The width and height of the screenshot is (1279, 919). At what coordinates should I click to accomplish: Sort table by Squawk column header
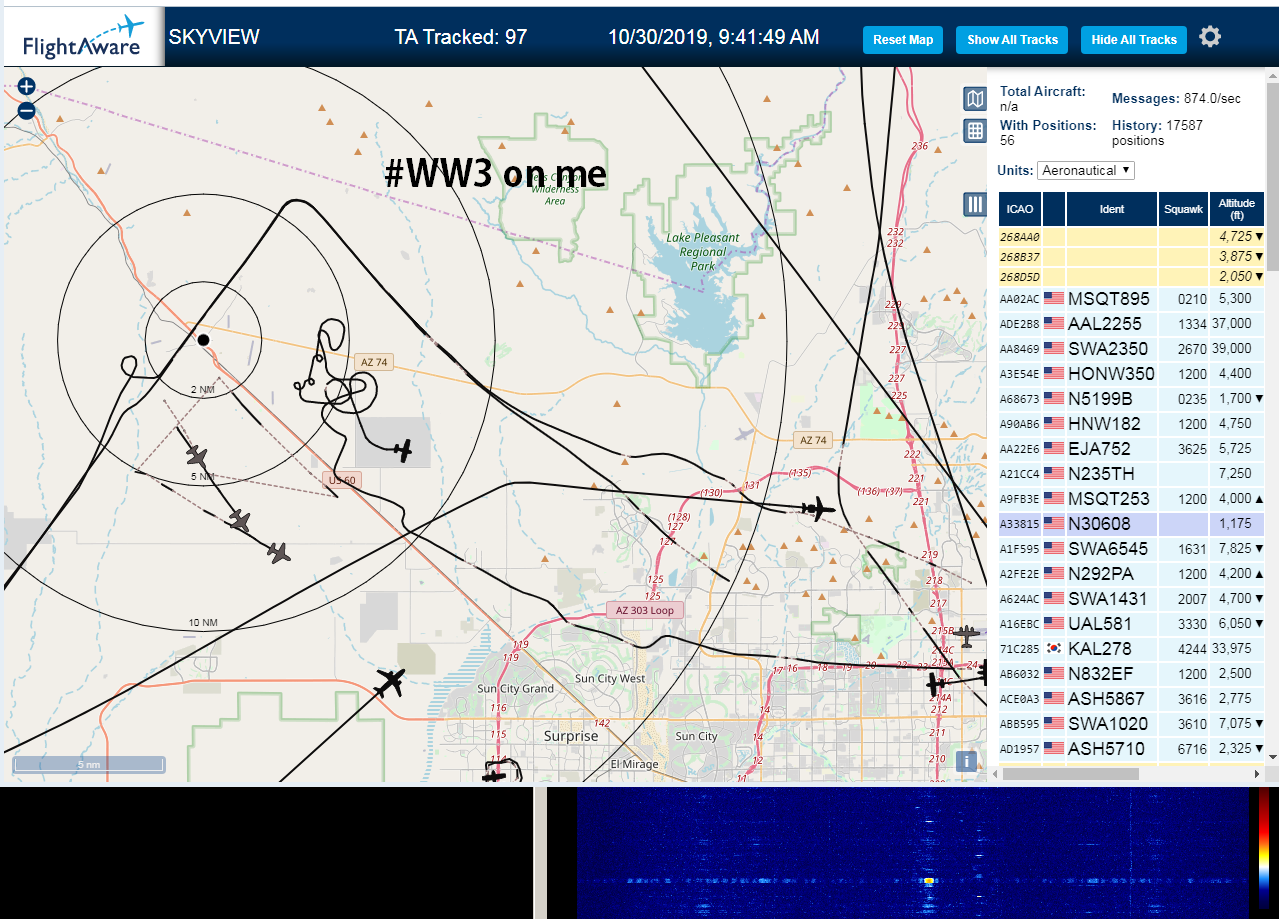pyautogui.click(x=1183, y=209)
